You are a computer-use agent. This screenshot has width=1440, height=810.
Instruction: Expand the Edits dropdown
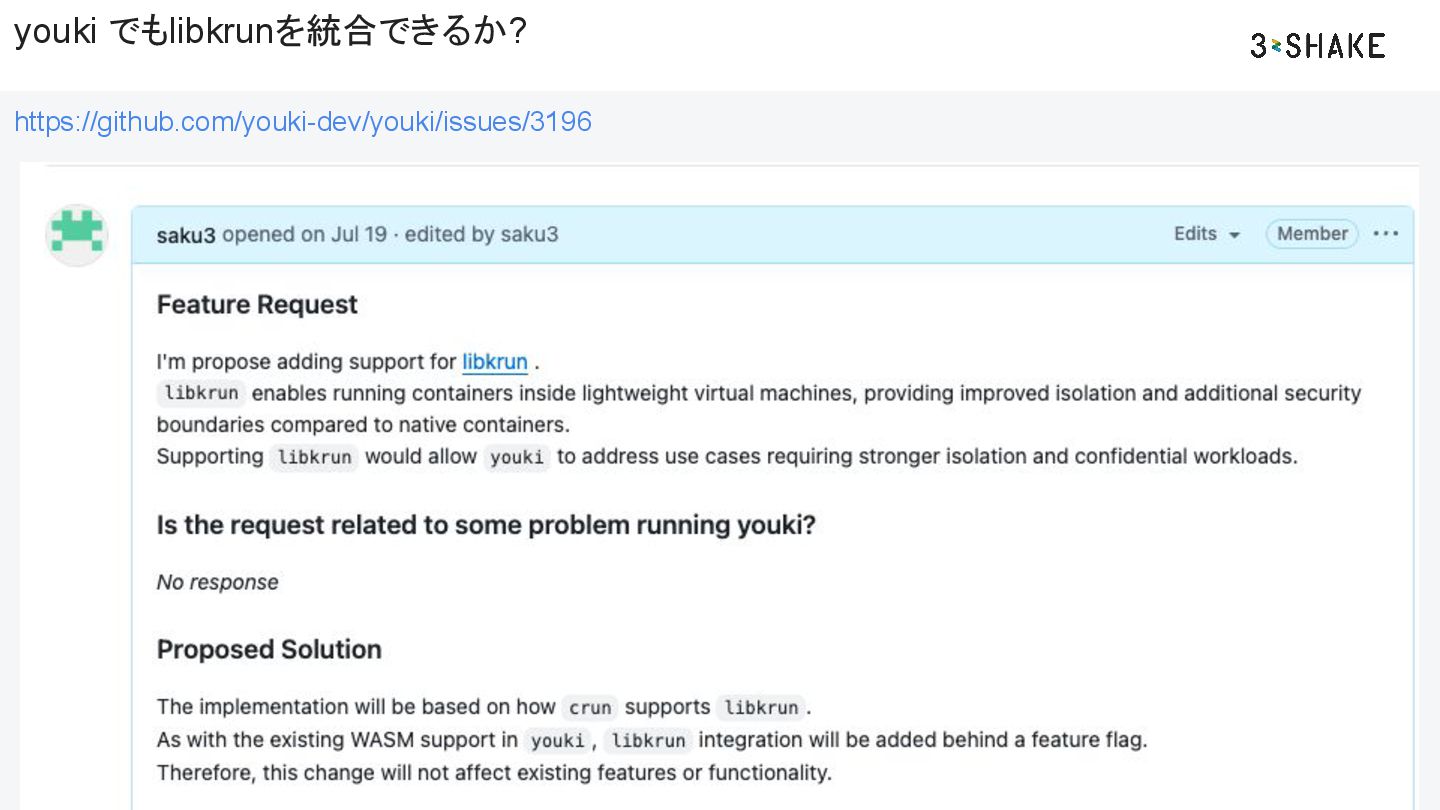coord(1207,233)
